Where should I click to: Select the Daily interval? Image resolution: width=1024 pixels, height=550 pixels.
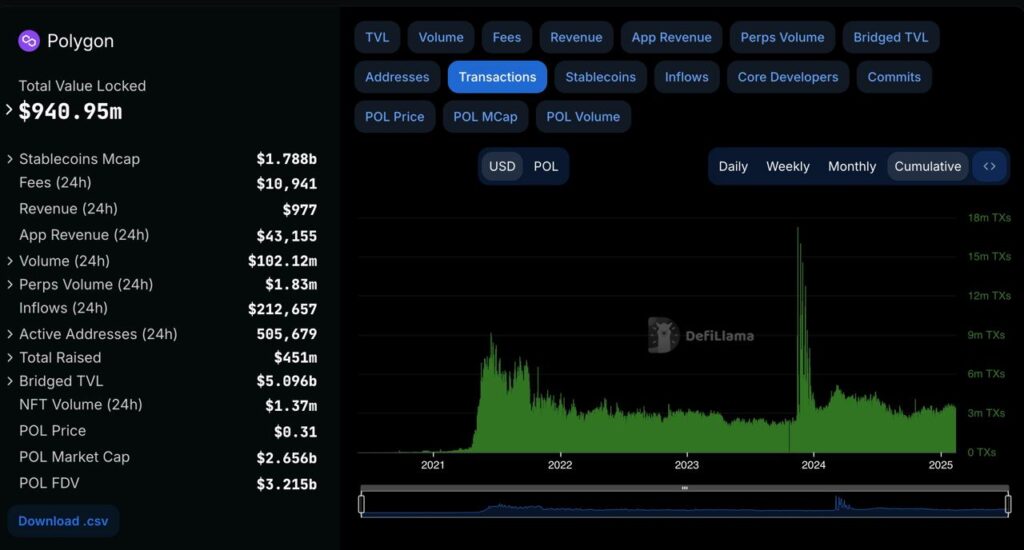point(733,166)
